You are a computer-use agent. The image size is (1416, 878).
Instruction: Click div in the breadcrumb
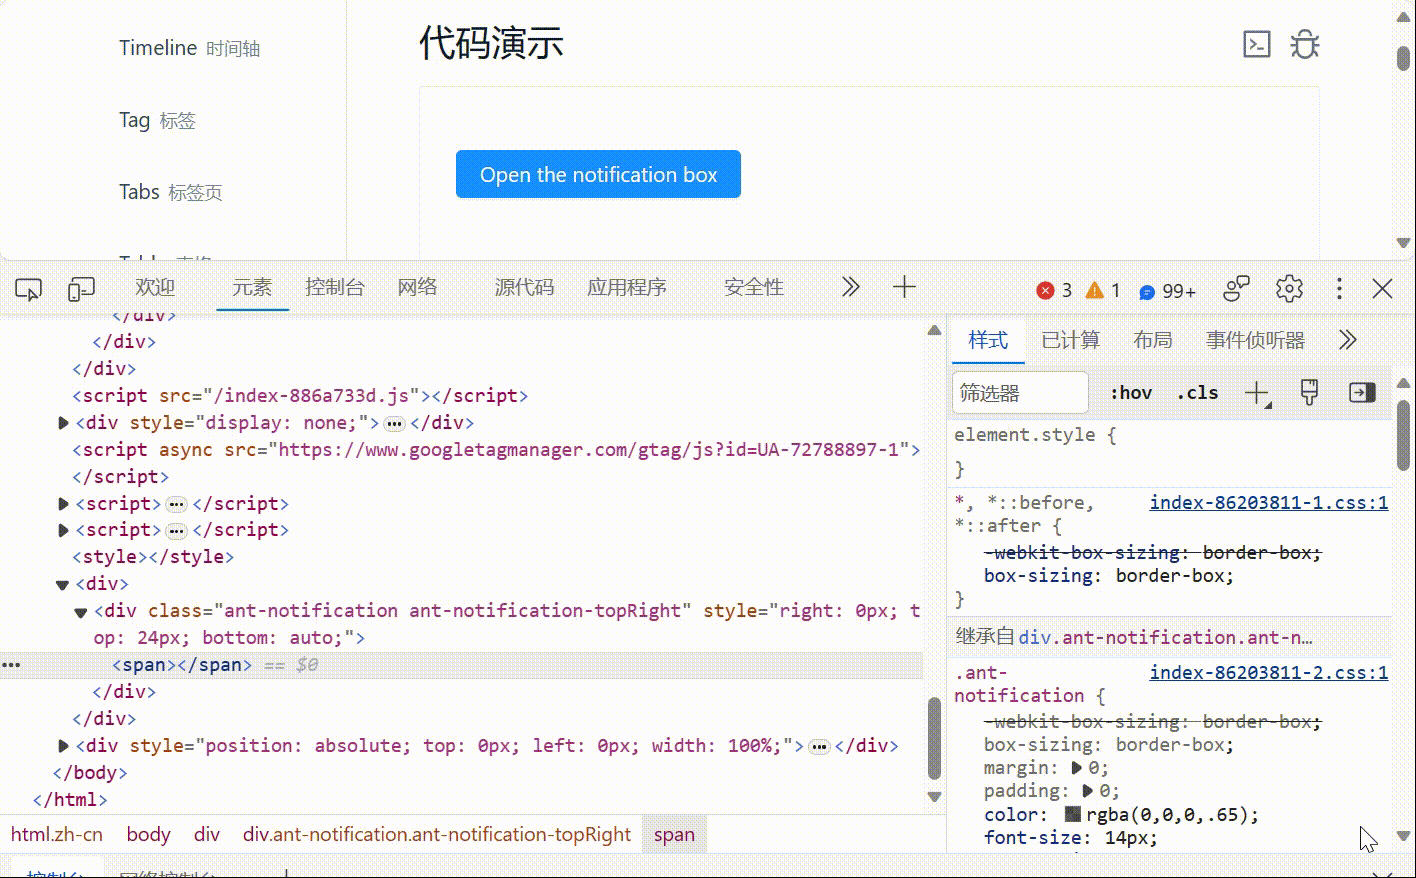tap(207, 834)
